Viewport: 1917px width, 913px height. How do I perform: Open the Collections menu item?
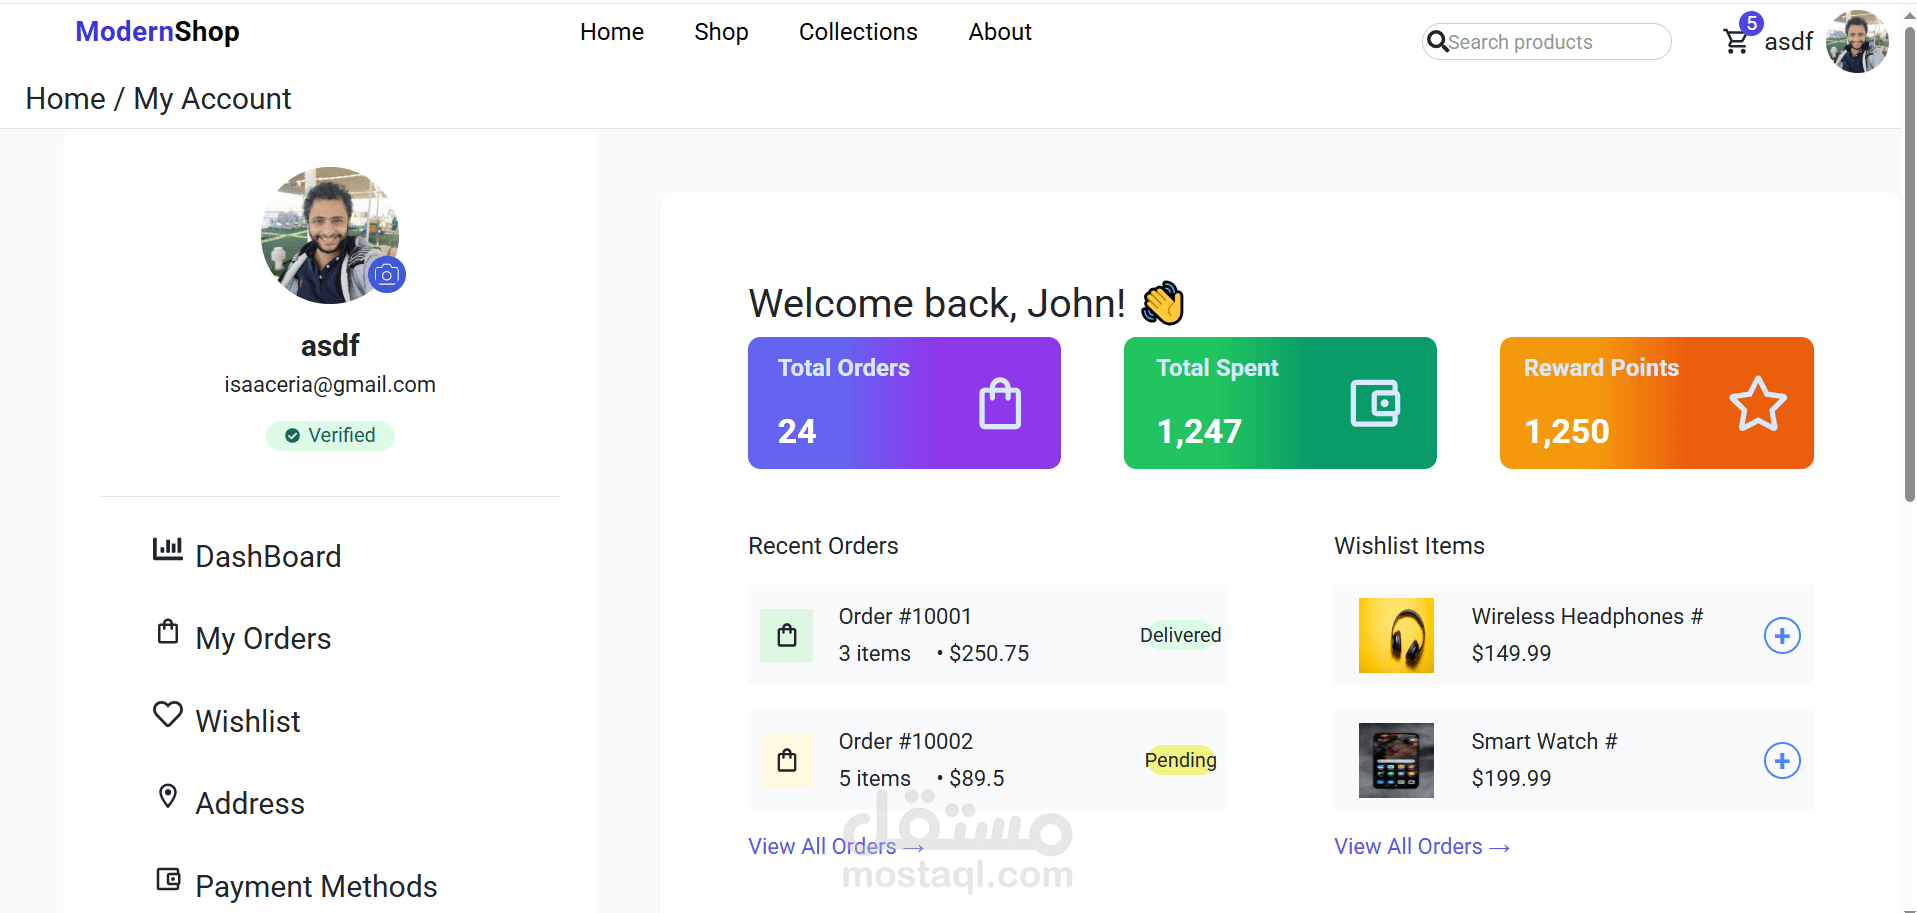pyautogui.click(x=858, y=32)
